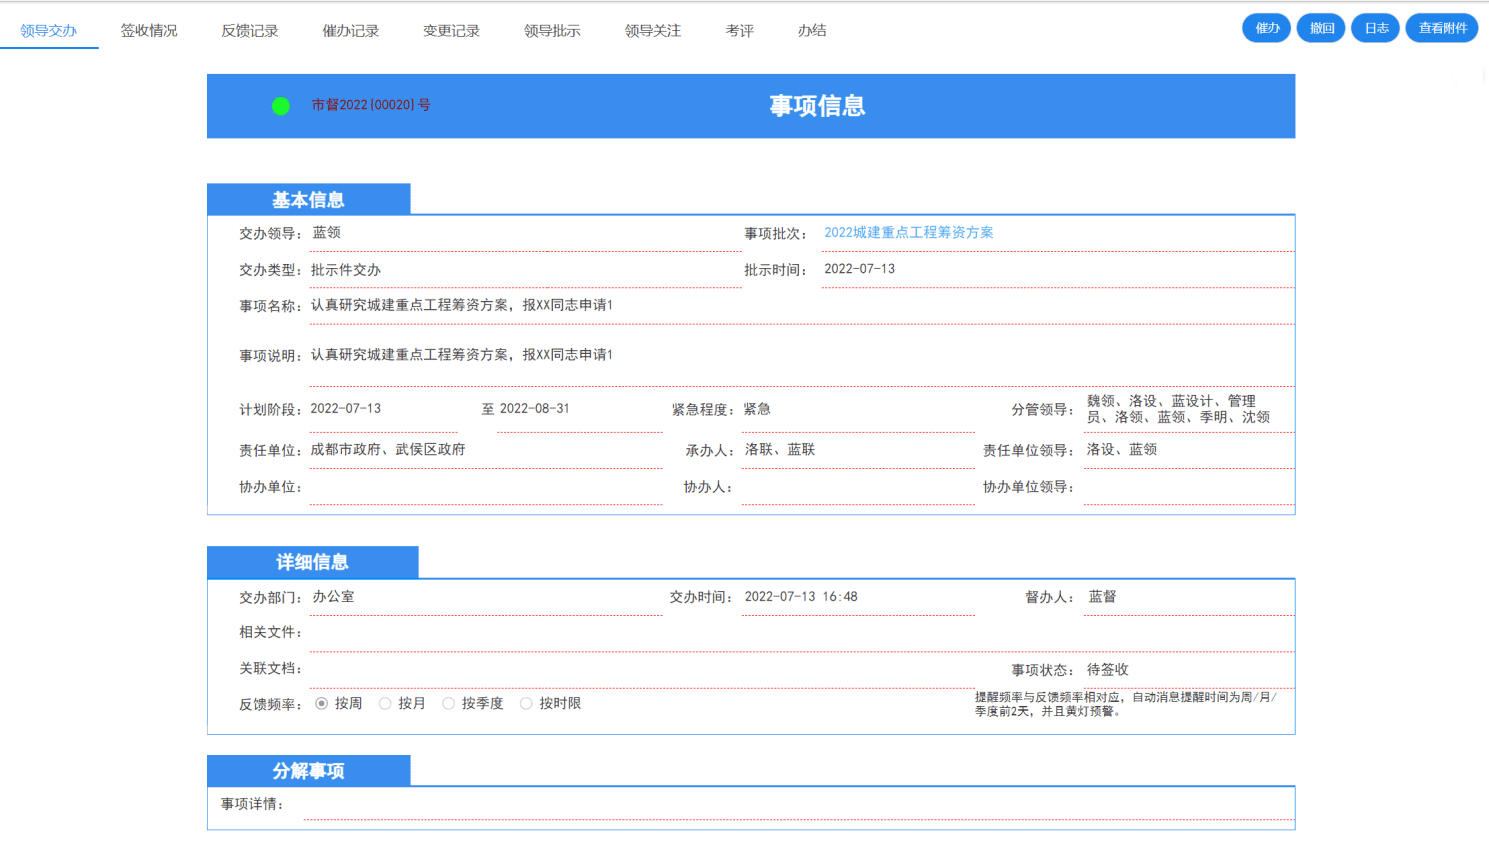The image size is (1489, 843).
Task: Open the 日志 log button
Action: 1376,28
